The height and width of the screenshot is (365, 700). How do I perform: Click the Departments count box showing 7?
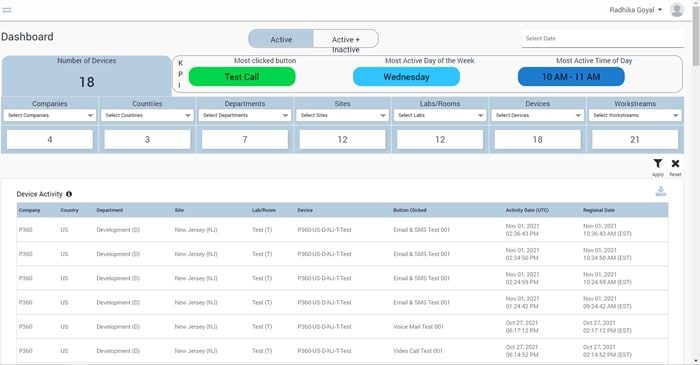pyautogui.click(x=245, y=139)
